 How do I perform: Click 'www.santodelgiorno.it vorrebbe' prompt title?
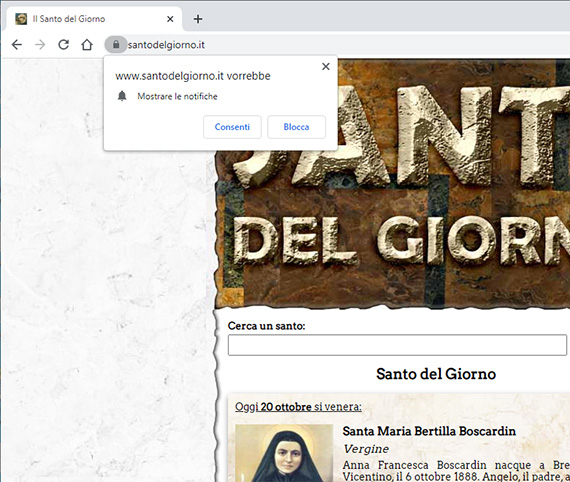coord(193,76)
